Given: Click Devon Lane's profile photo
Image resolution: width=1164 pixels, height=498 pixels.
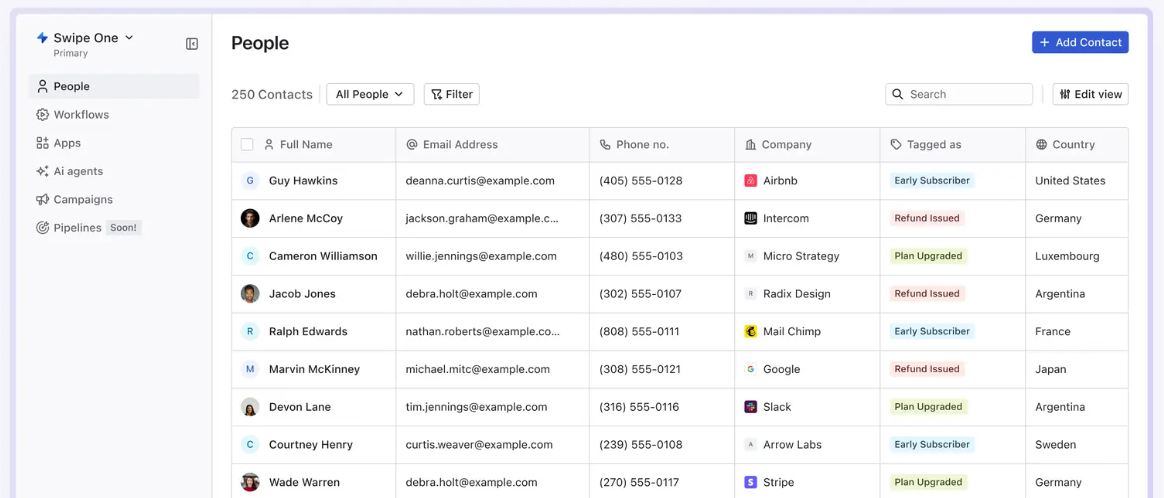Looking at the screenshot, I should pos(250,407).
